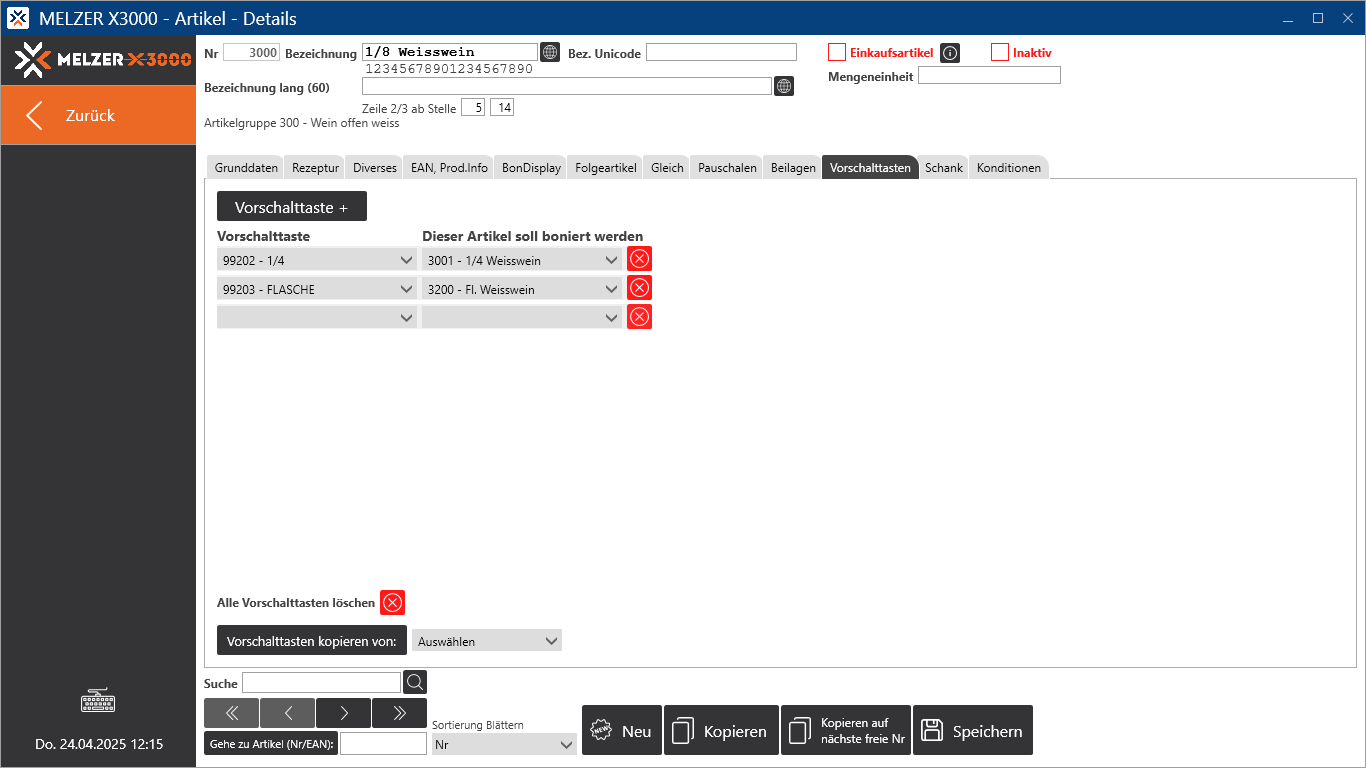The width and height of the screenshot is (1366, 768).
Task: Focus the Suche input field
Action: 321,682
